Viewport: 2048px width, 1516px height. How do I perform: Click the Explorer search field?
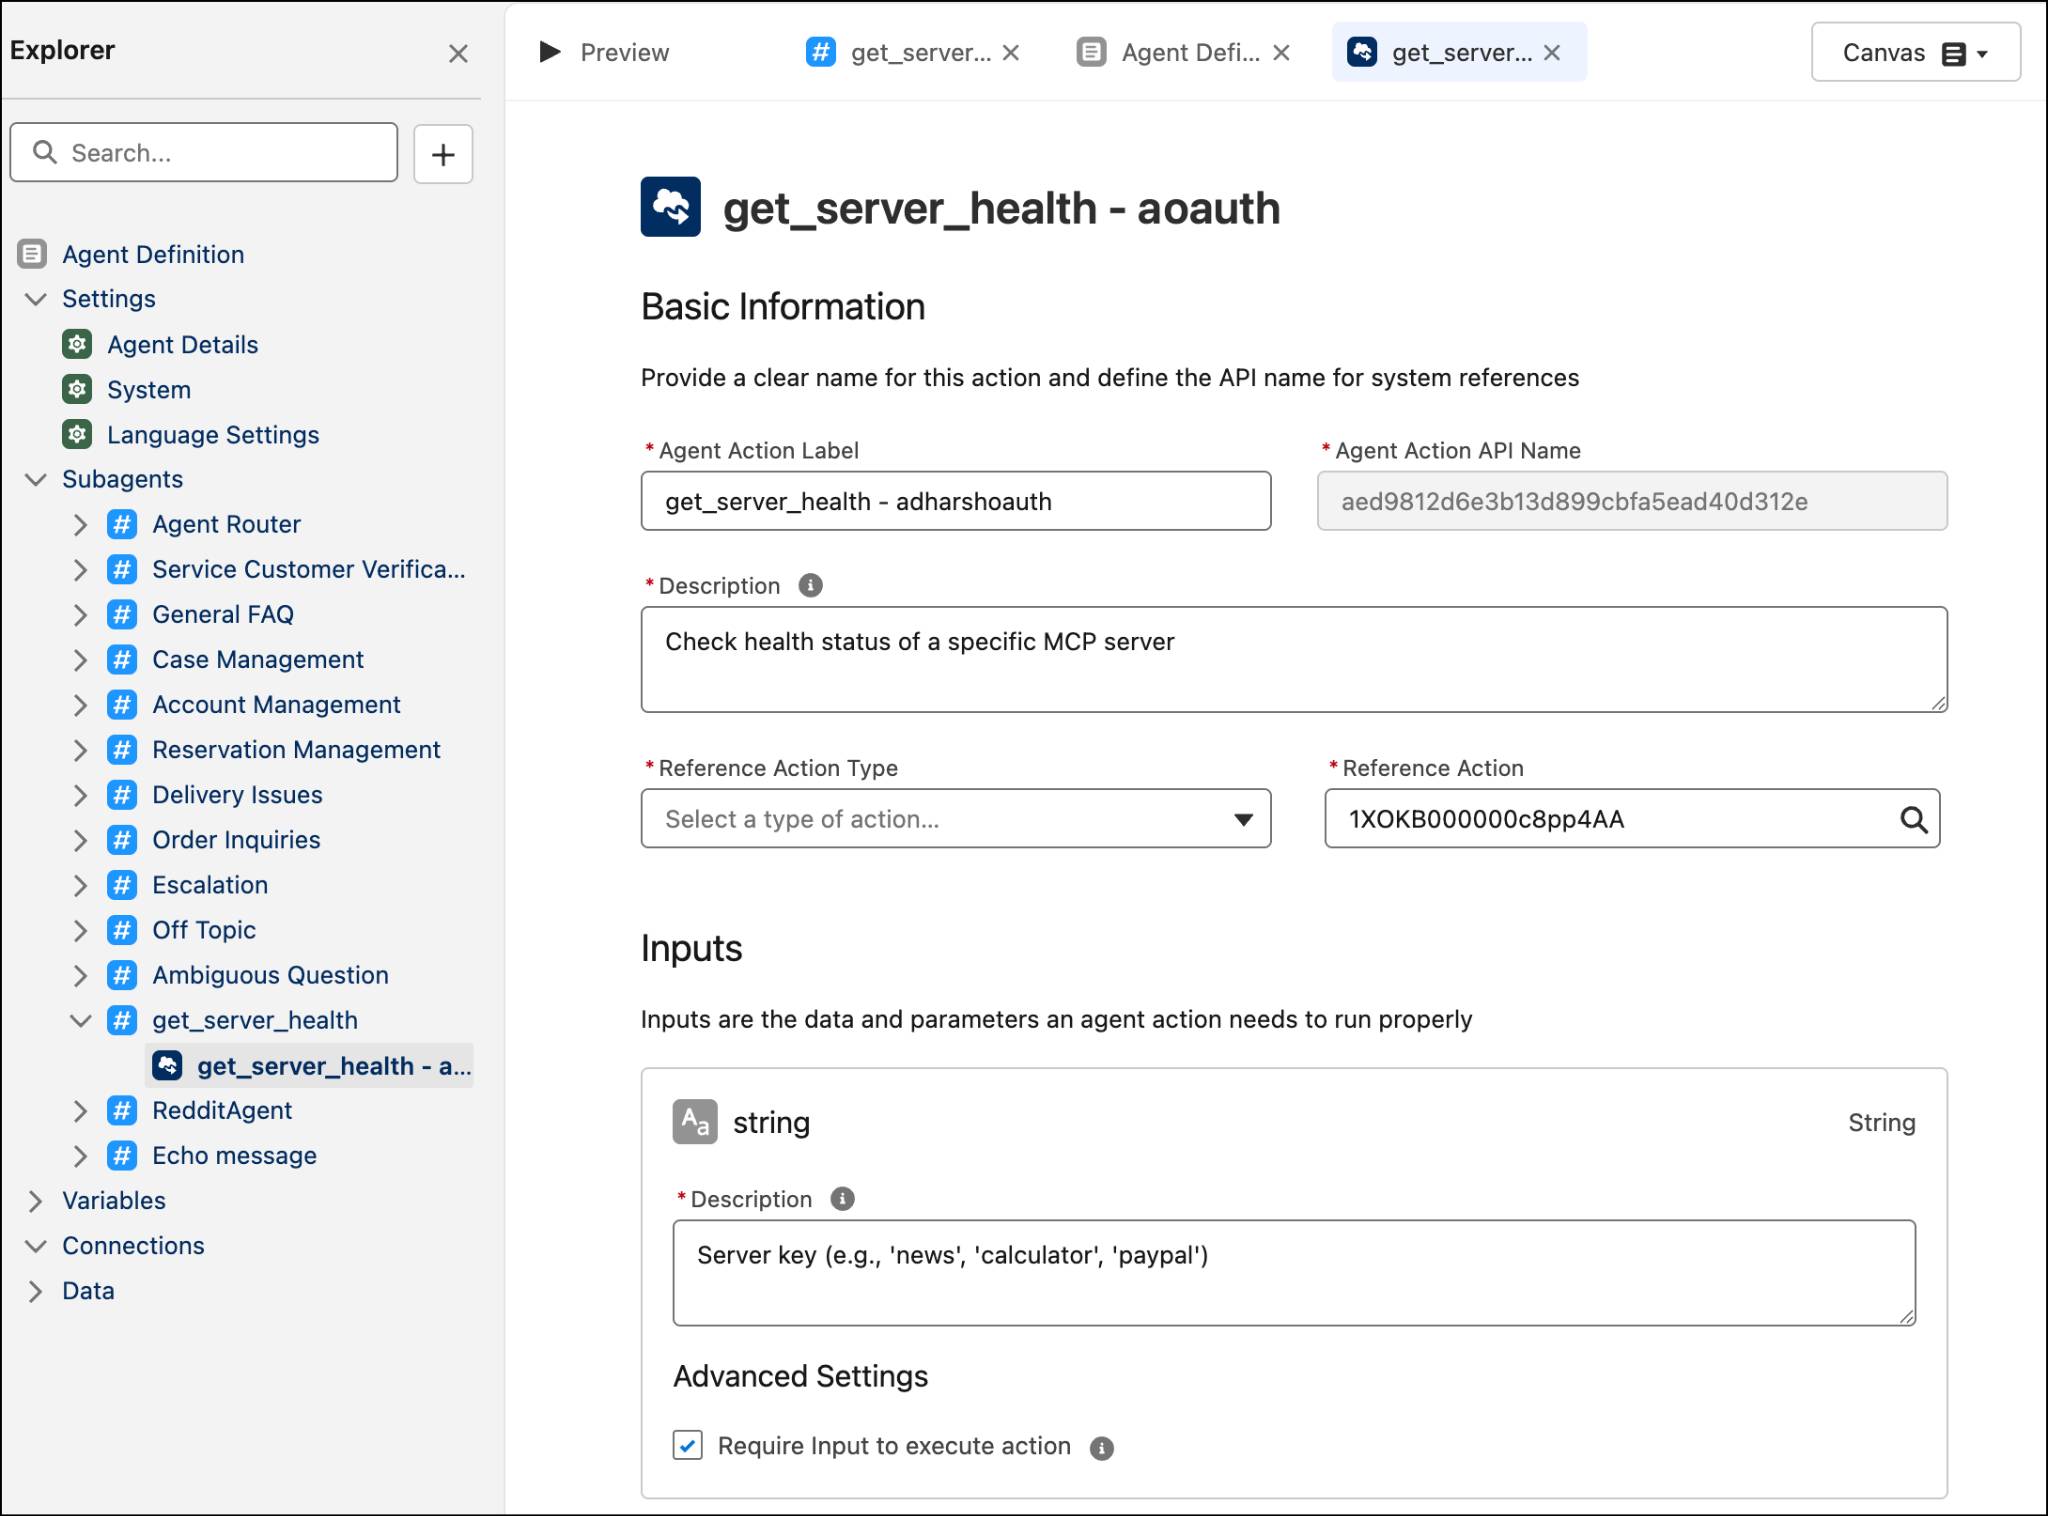pos(204,152)
